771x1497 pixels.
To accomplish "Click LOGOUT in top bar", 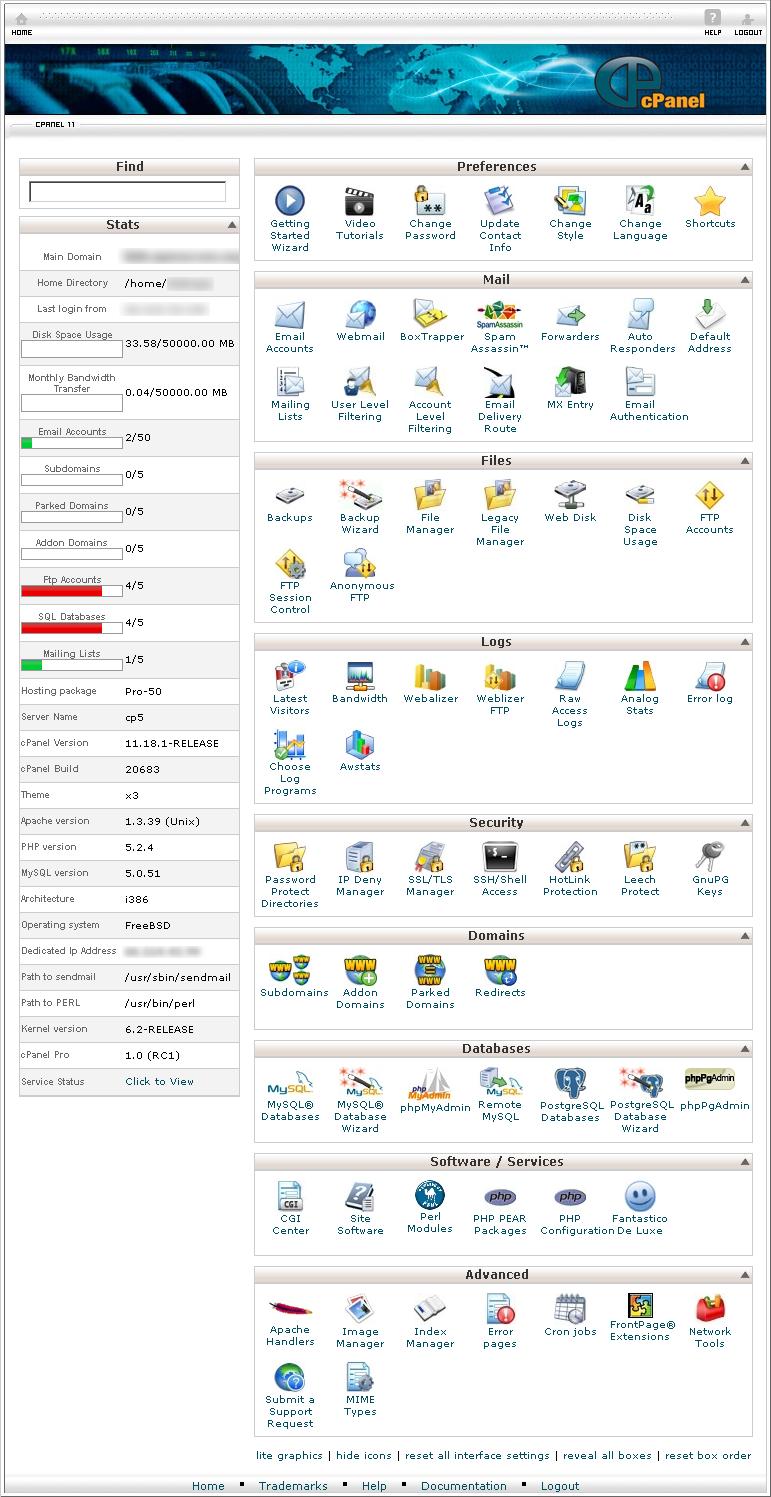I will pos(748,24).
